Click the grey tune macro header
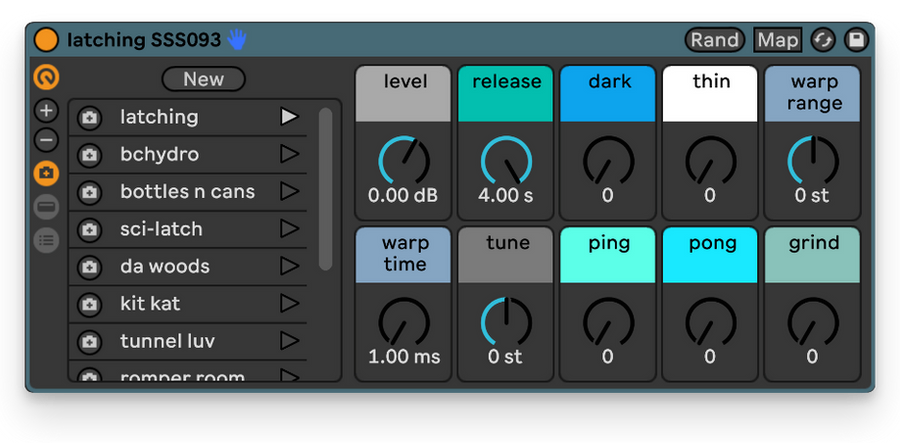Viewport: 900px width, 443px height. coord(506,255)
